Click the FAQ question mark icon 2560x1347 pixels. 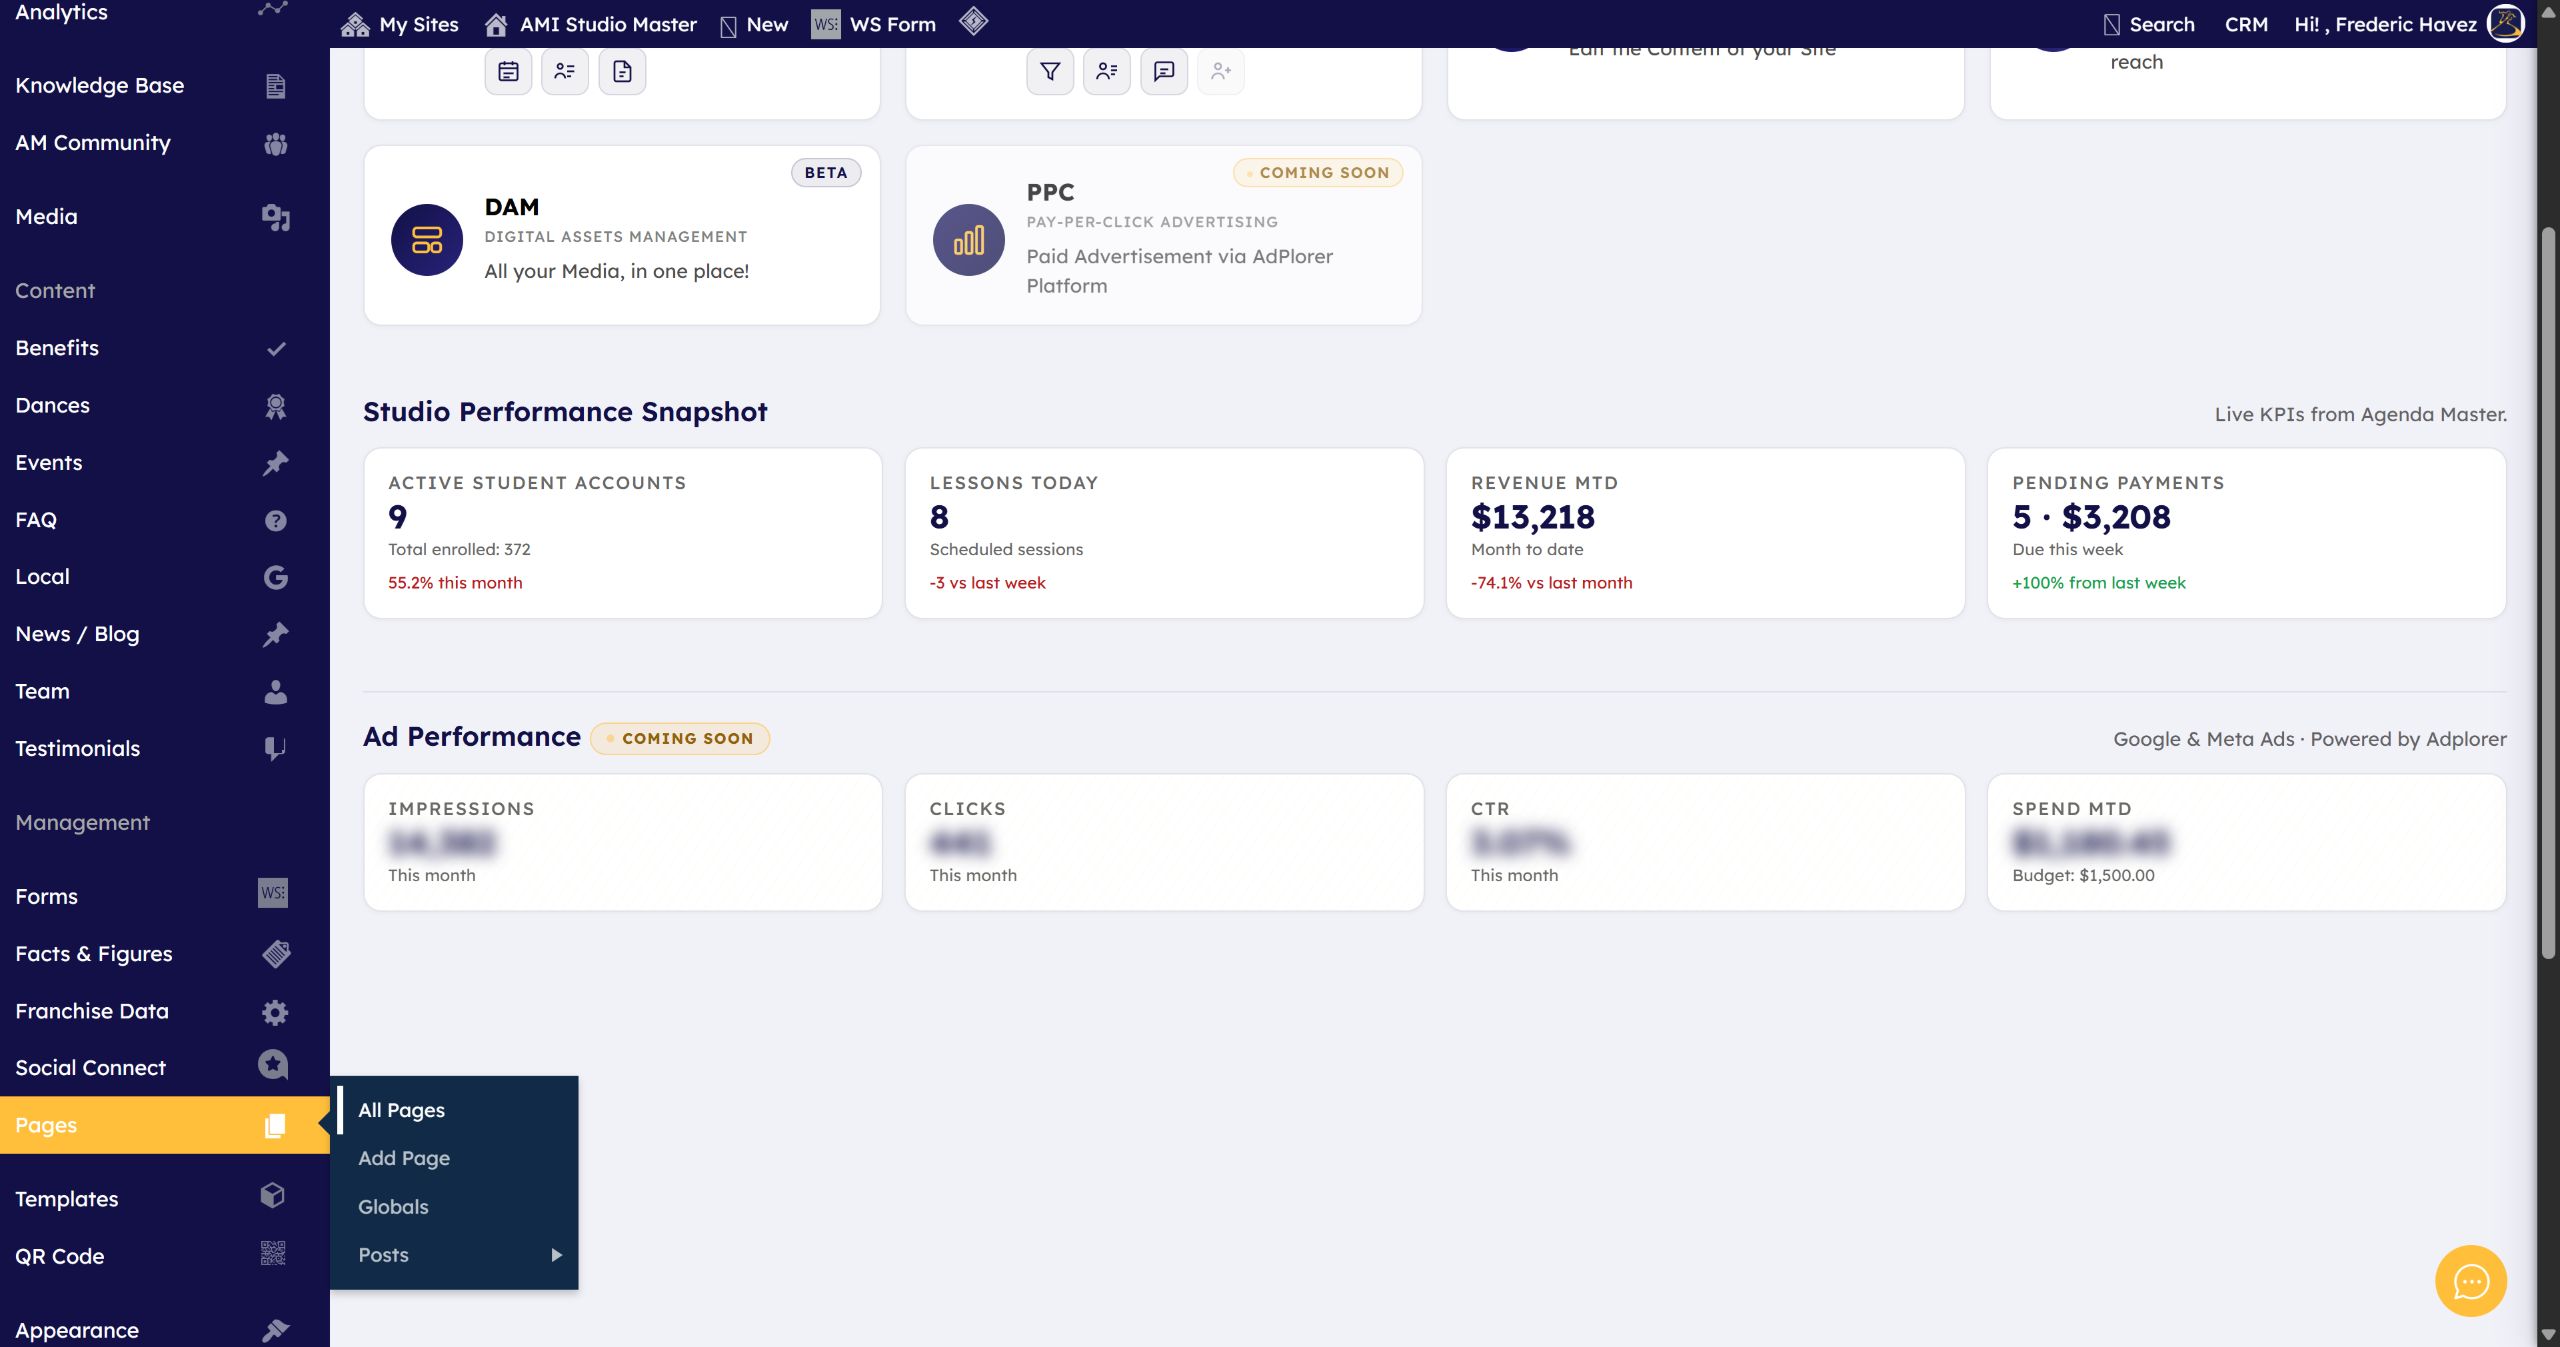pyautogui.click(x=275, y=520)
